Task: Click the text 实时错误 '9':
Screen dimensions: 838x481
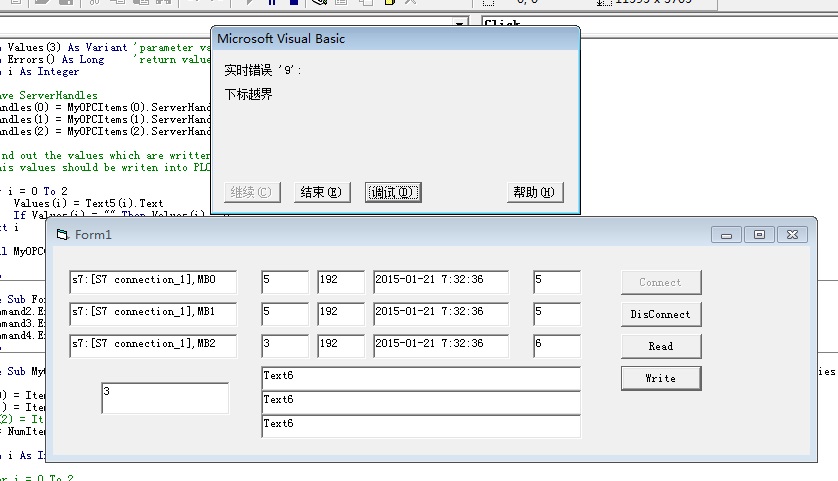Action: pyautogui.click(x=262, y=70)
